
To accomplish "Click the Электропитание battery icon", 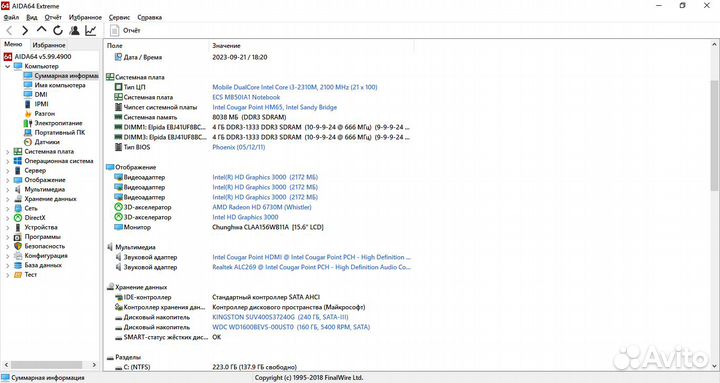I will [28, 123].
